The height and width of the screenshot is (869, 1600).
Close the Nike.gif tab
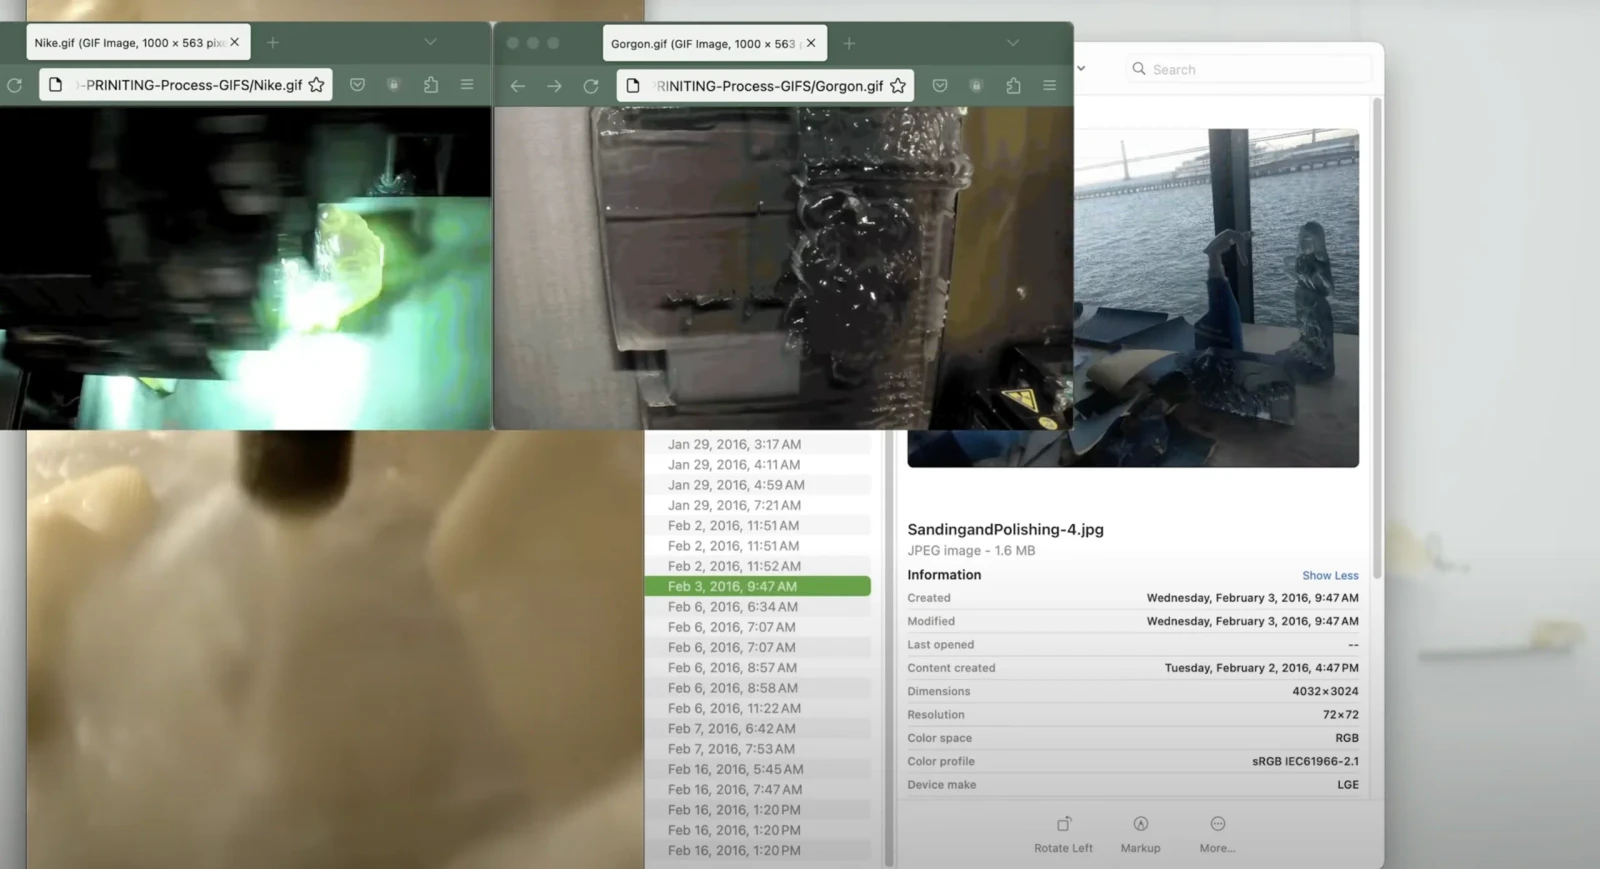point(235,42)
